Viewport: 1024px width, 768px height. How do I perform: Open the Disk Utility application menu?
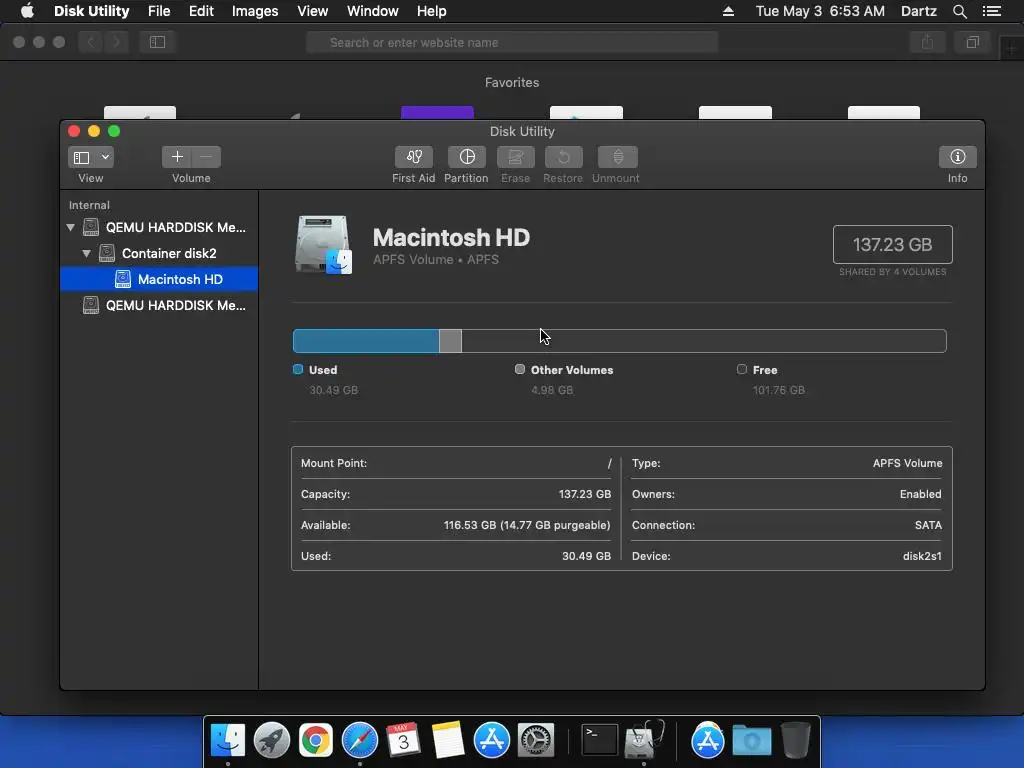(91, 11)
